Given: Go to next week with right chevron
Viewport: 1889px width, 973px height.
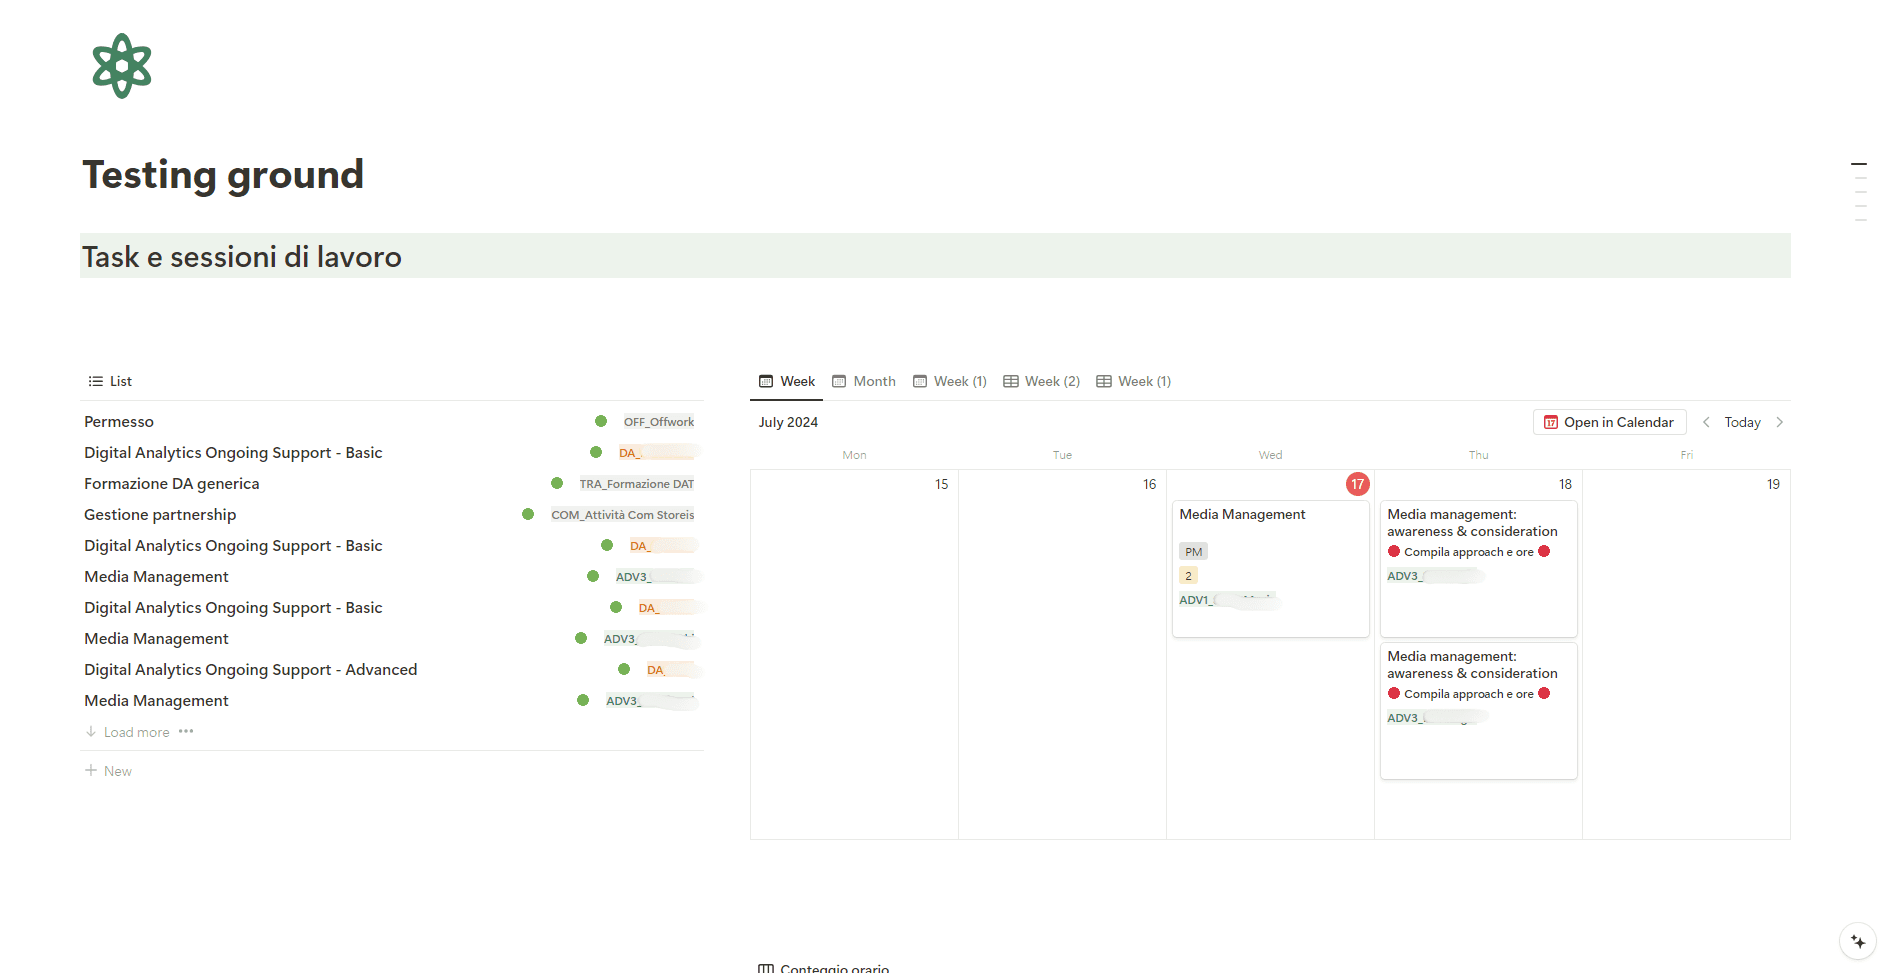Looking at the screenshot, I should 1780,422.
